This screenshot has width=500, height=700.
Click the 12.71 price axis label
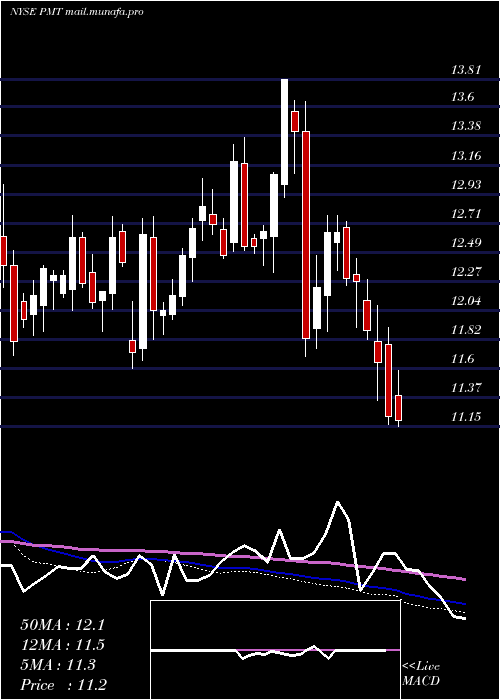pyautogui.click(x=466, y=214)
